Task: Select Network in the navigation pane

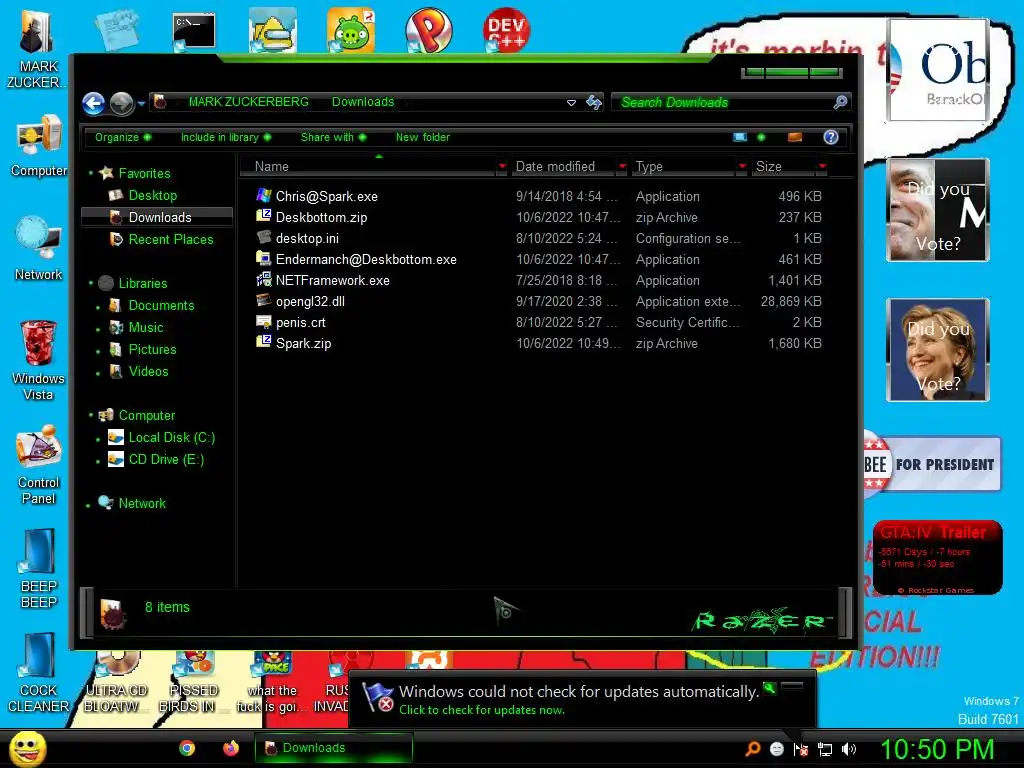Action: coord(142,504)
